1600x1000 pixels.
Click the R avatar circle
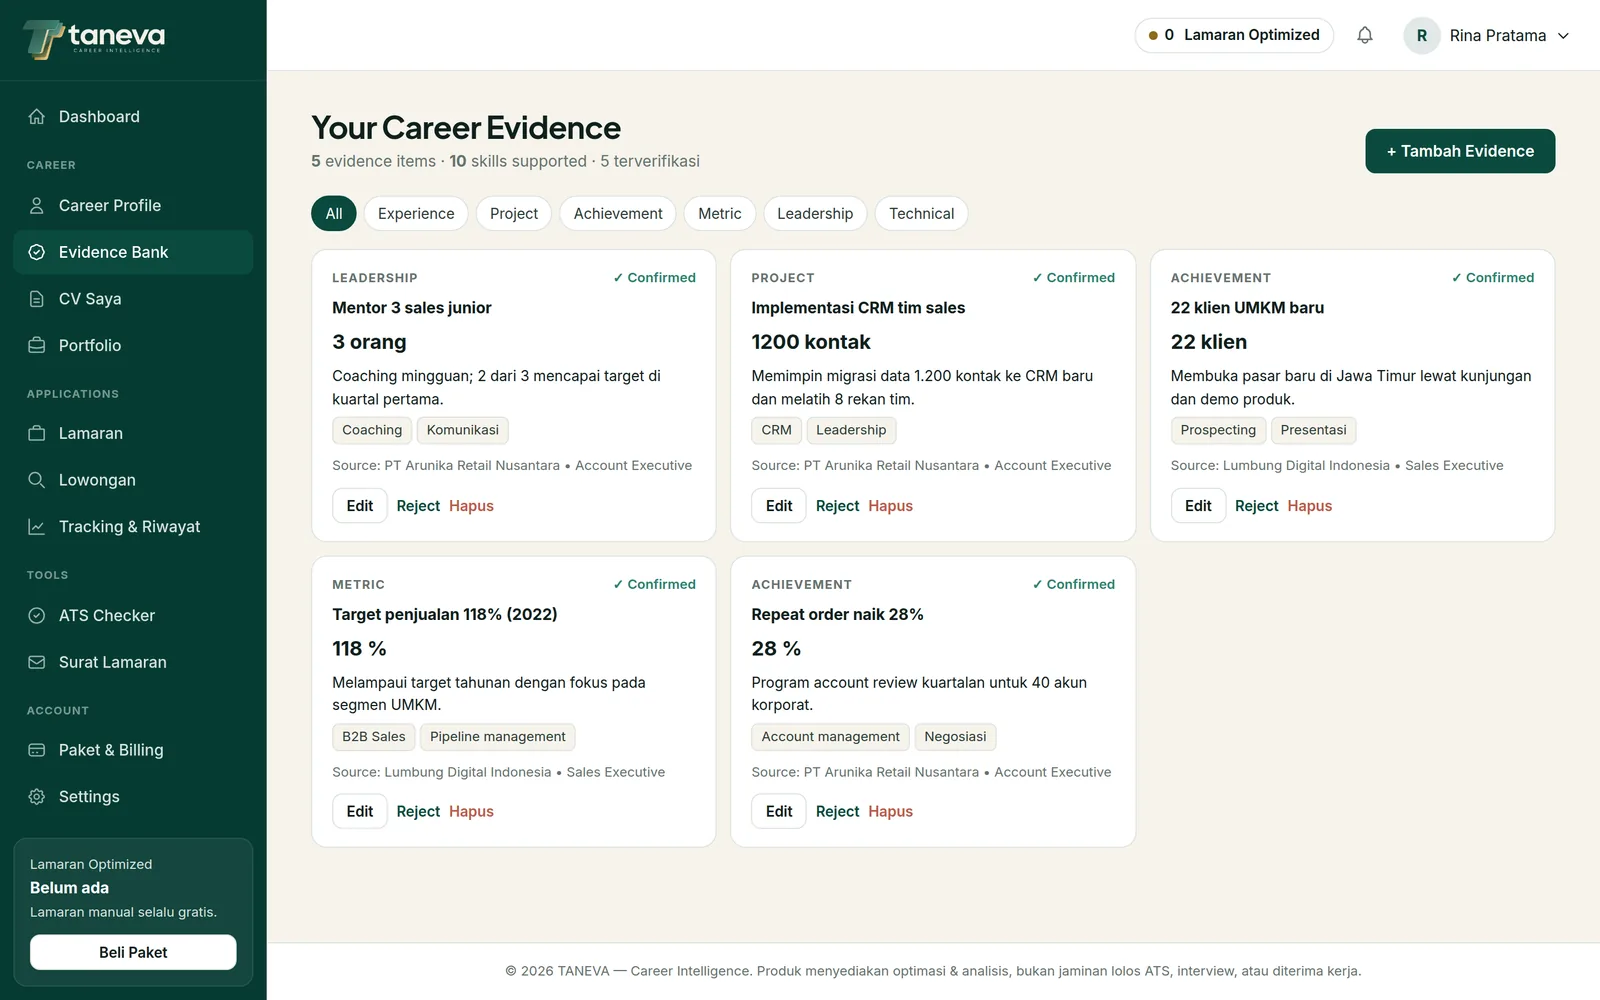pos(1422,35)
